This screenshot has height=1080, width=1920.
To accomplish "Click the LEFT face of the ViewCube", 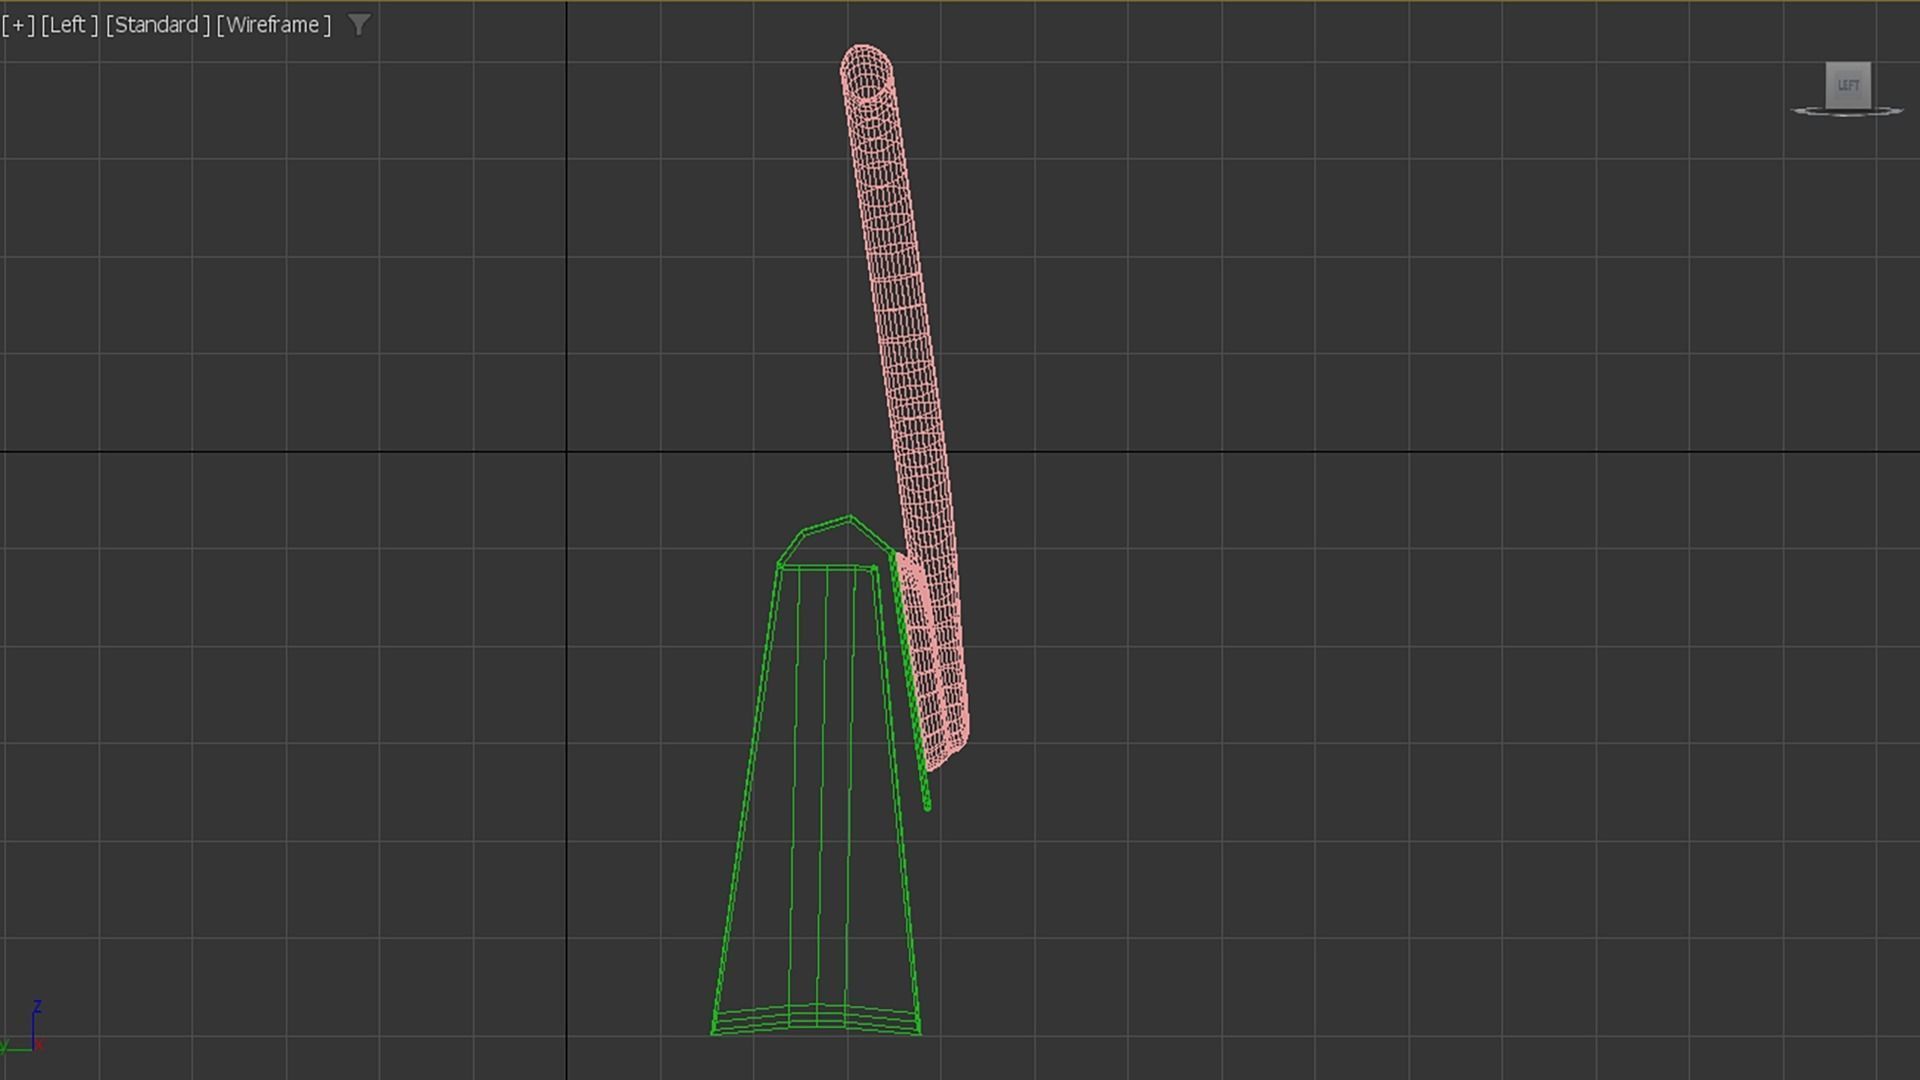I will (x=1847, y=85).
